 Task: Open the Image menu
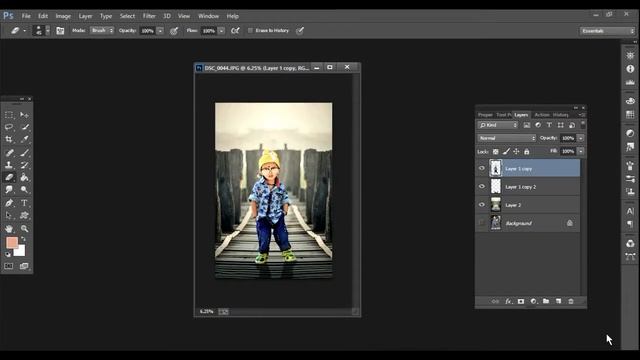pos(63,16)
